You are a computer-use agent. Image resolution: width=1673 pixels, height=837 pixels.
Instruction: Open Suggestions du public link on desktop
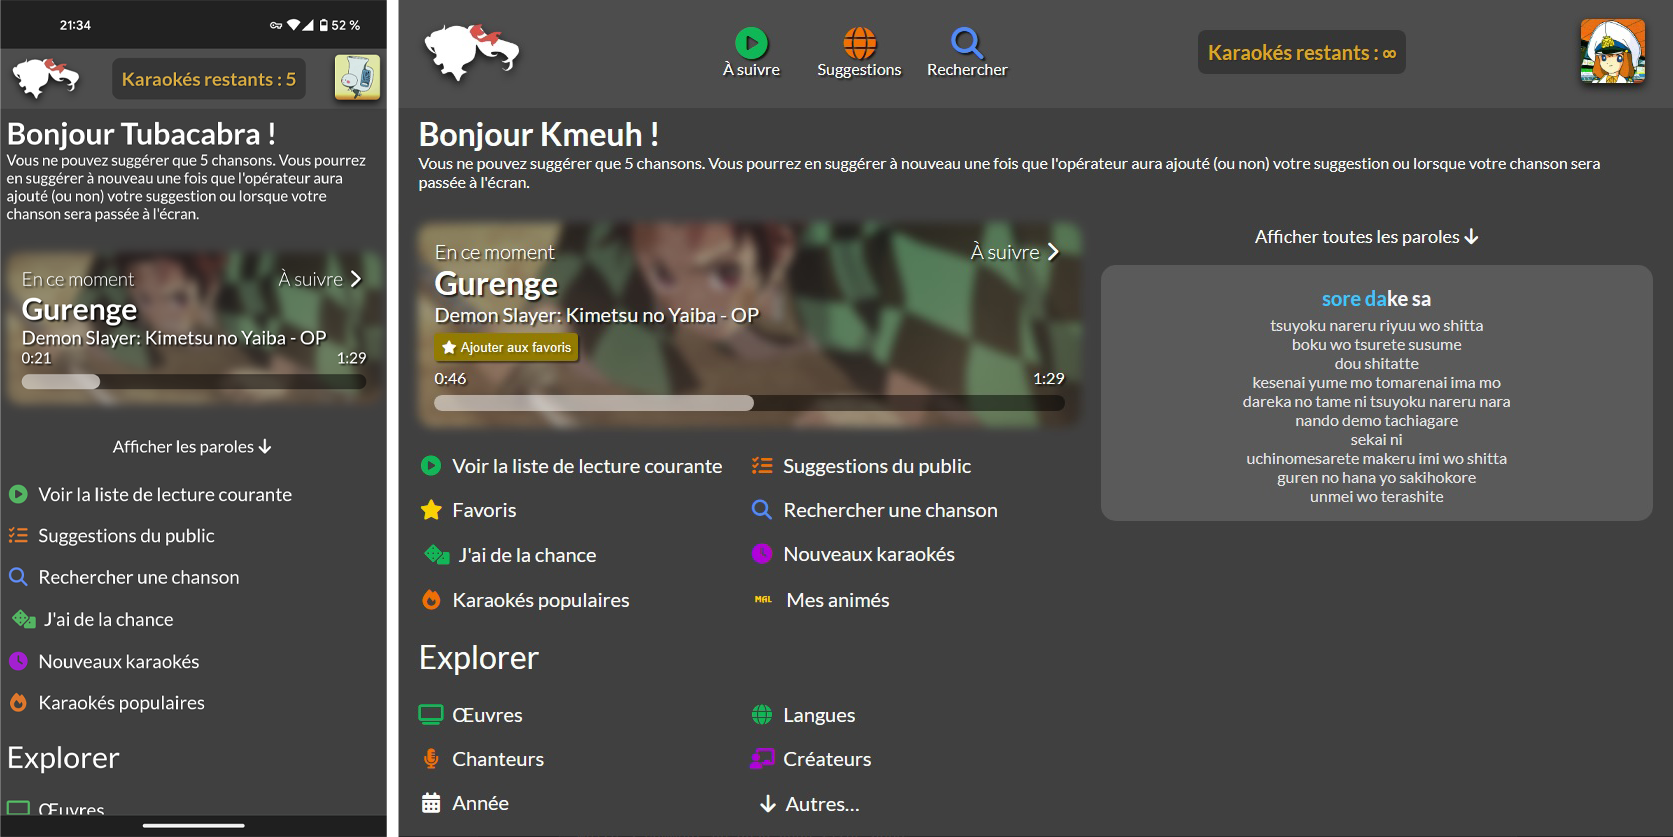point(861,466)
